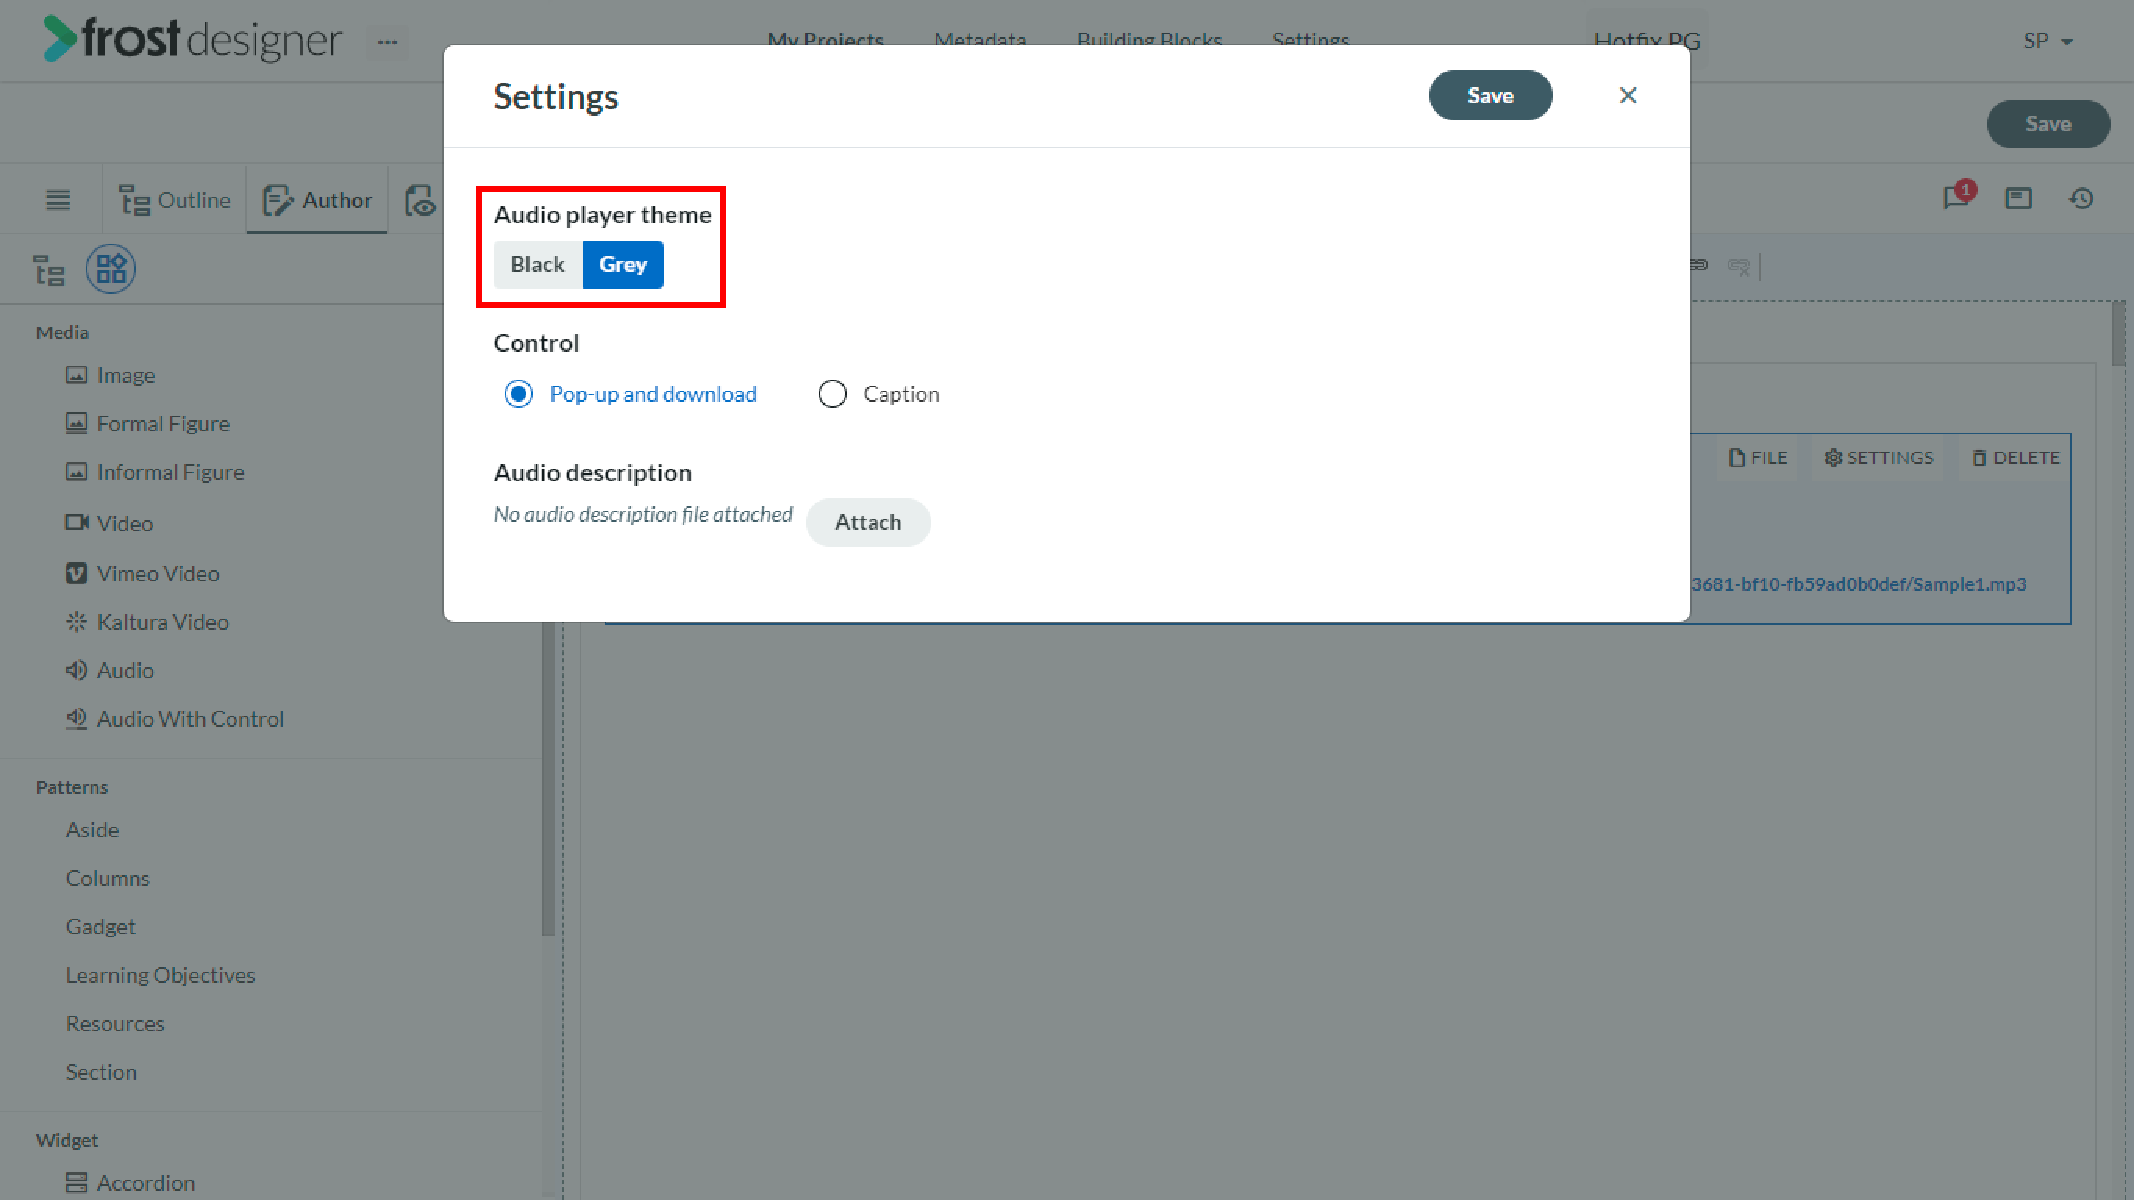Click the Accordion widget icon
The height and width of the screenshot is (1201, 2135).
[76, 1183]
